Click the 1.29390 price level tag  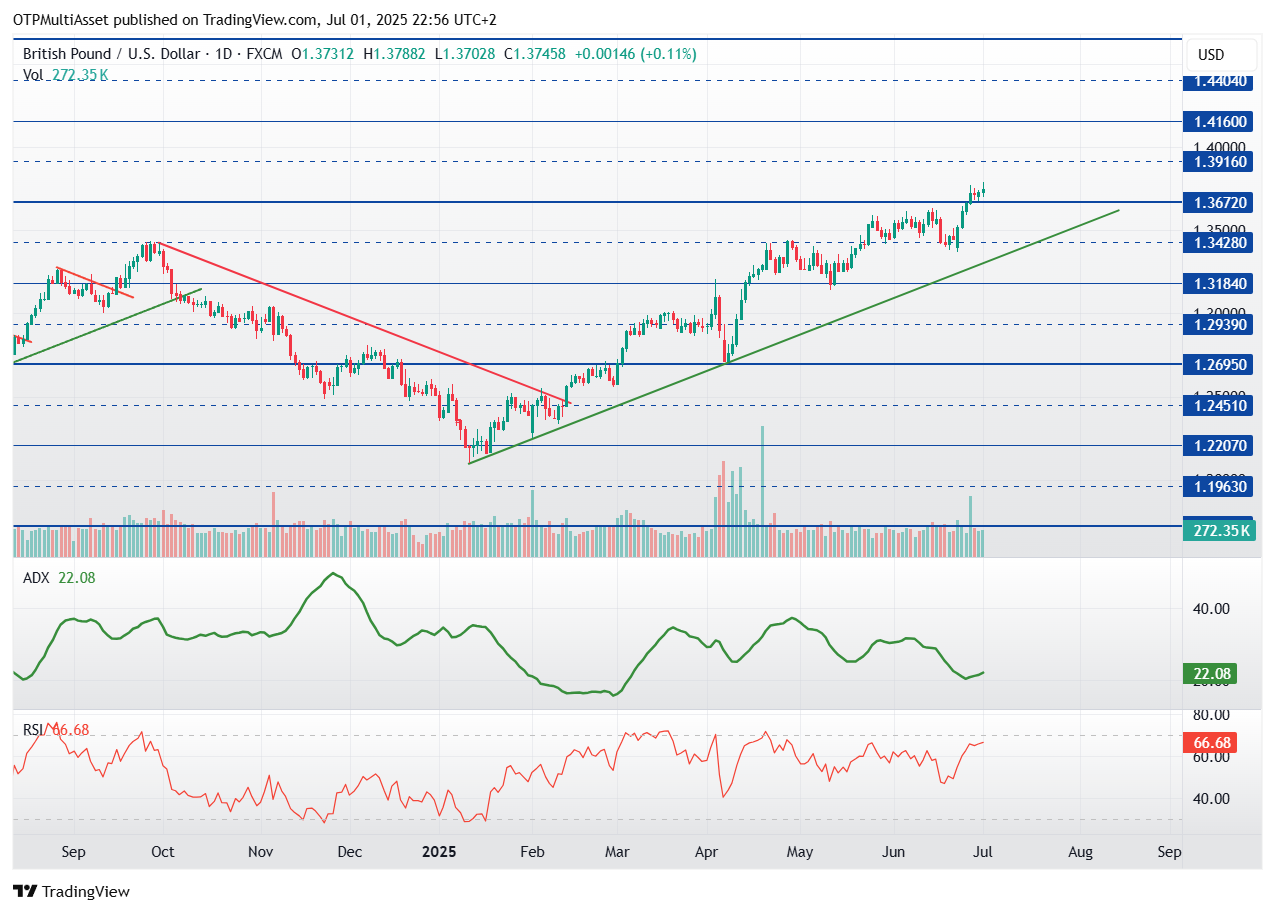(1219, 324)
